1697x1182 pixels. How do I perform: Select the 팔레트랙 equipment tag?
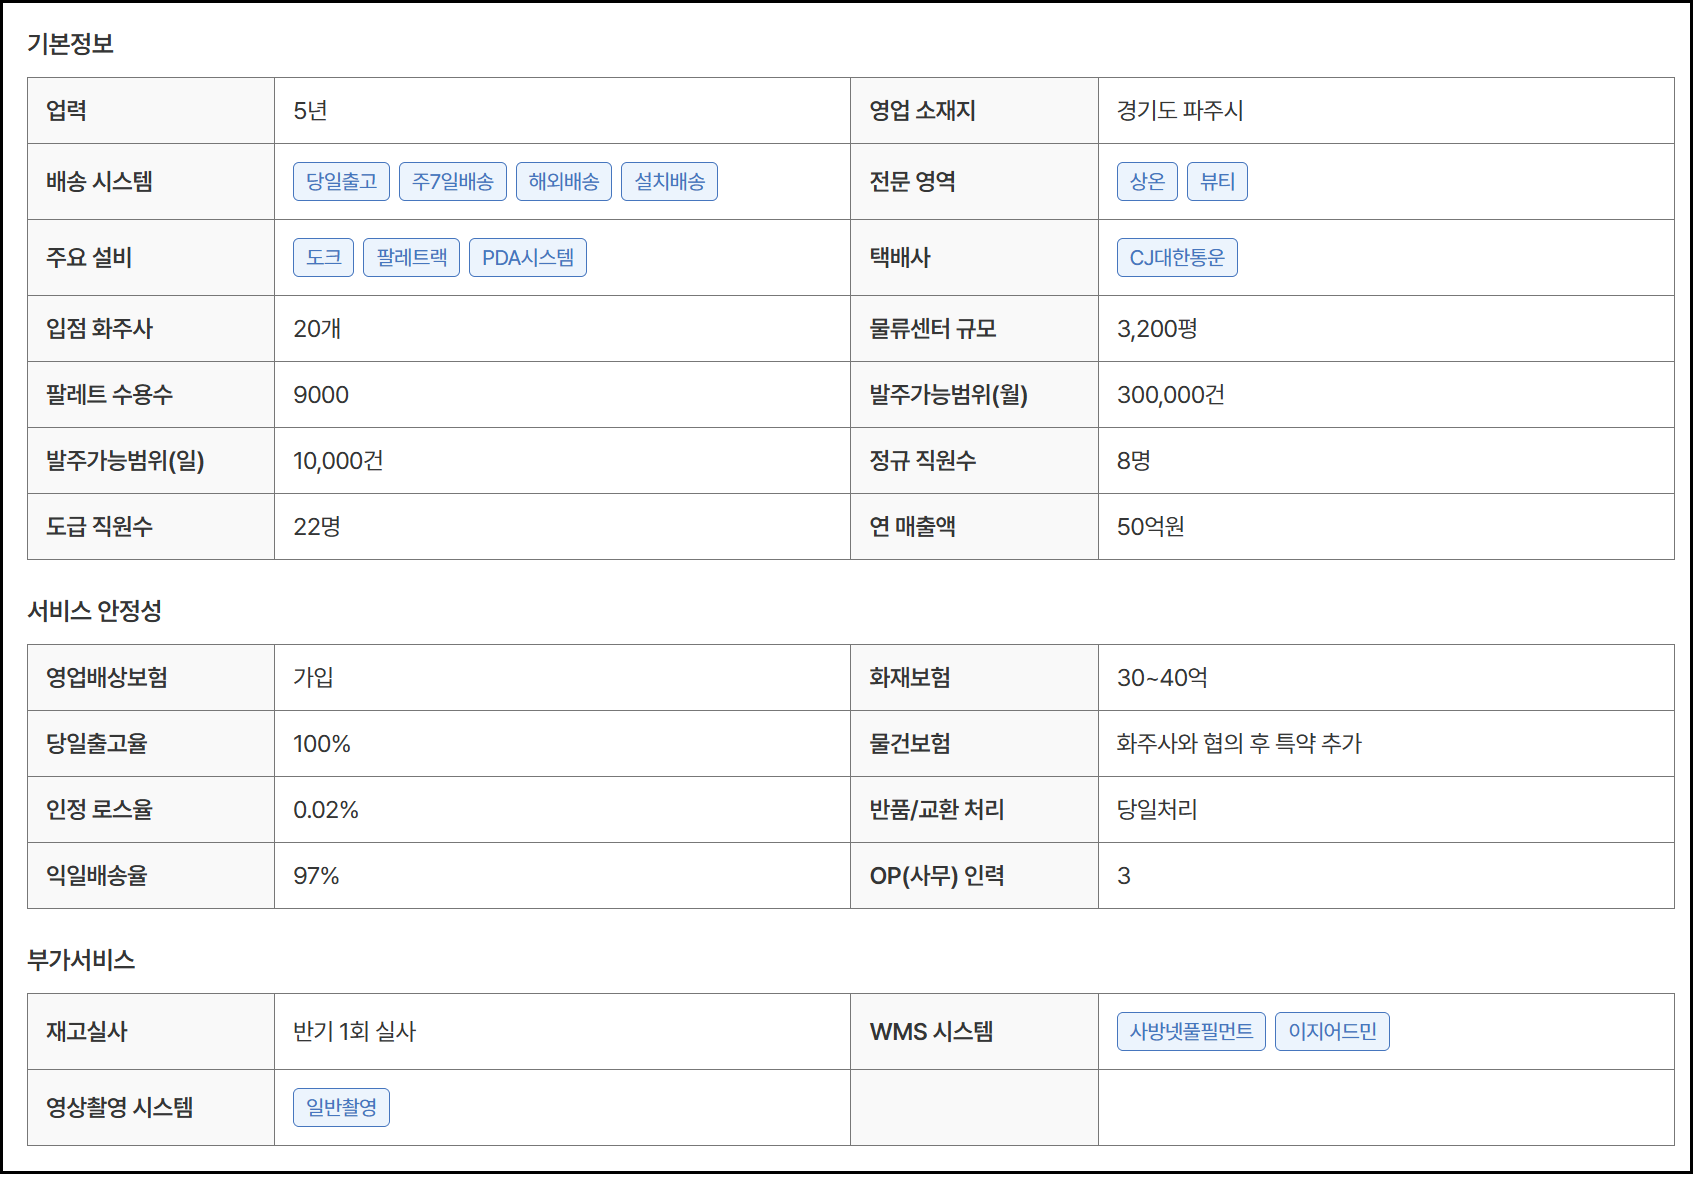411,258
